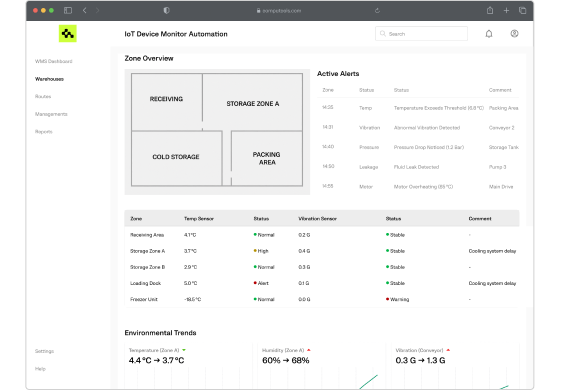Click the green app logo icon
This screenshot has height=390, width=561.
click(x=68, y=34)
